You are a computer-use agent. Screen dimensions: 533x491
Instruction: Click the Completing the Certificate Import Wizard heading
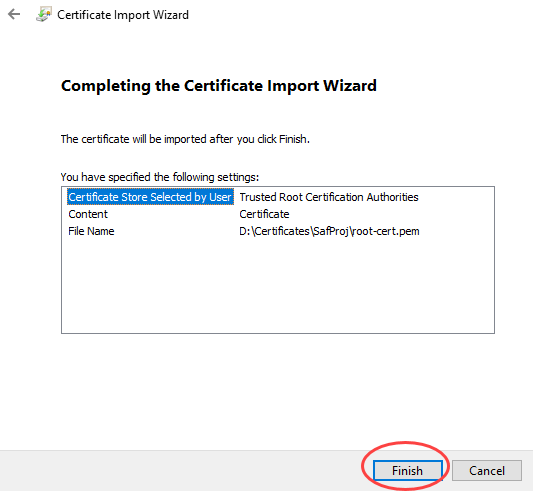pyautogui.click(x=219, y=86)
